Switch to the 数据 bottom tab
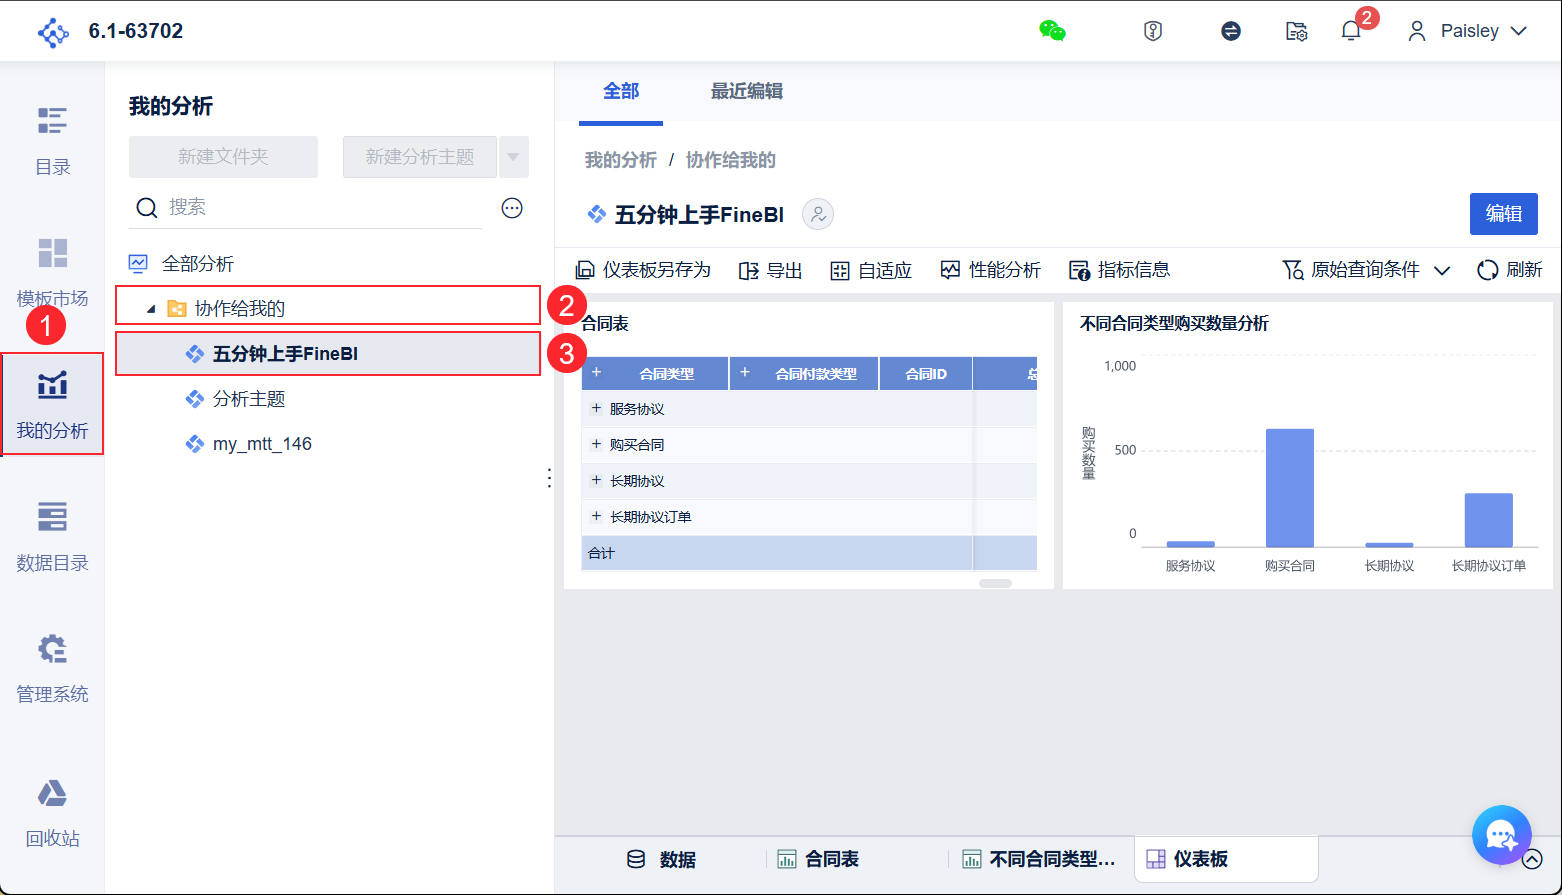 662,859
